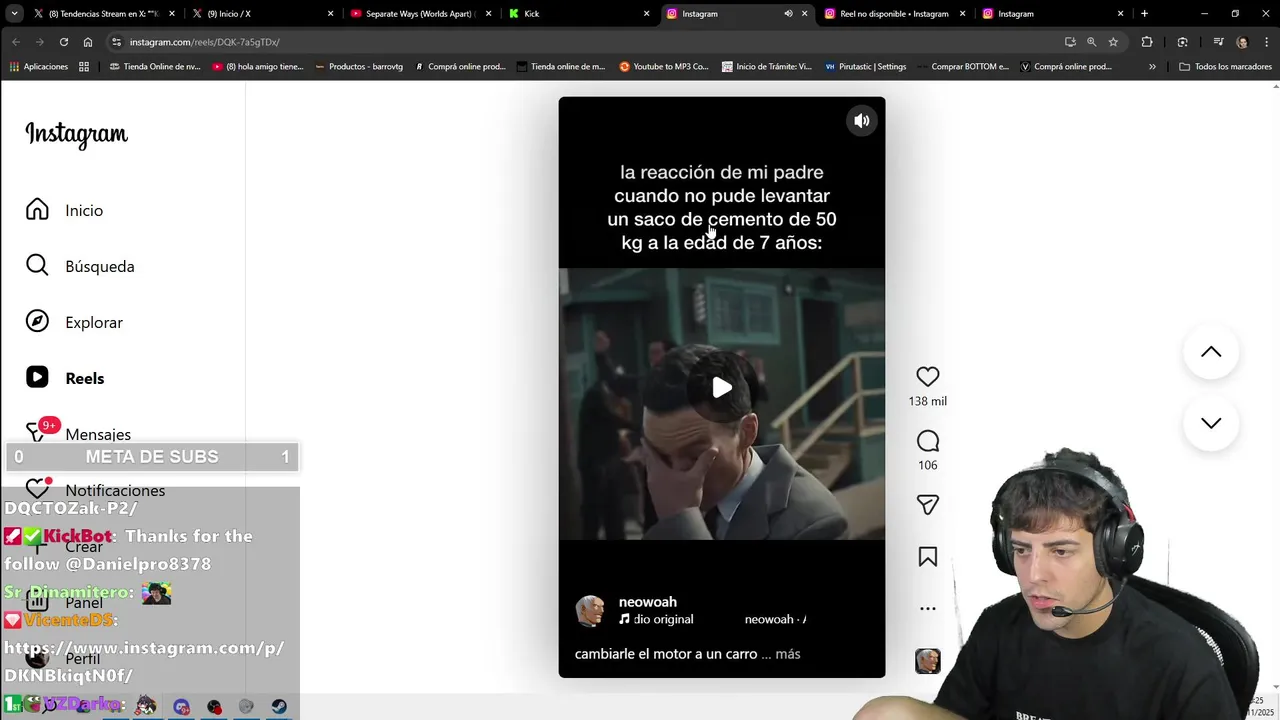Viewport: 1280px width, 720px height.
Task: Go to the previous reel with up chevron
Action: coord(1211,352)
